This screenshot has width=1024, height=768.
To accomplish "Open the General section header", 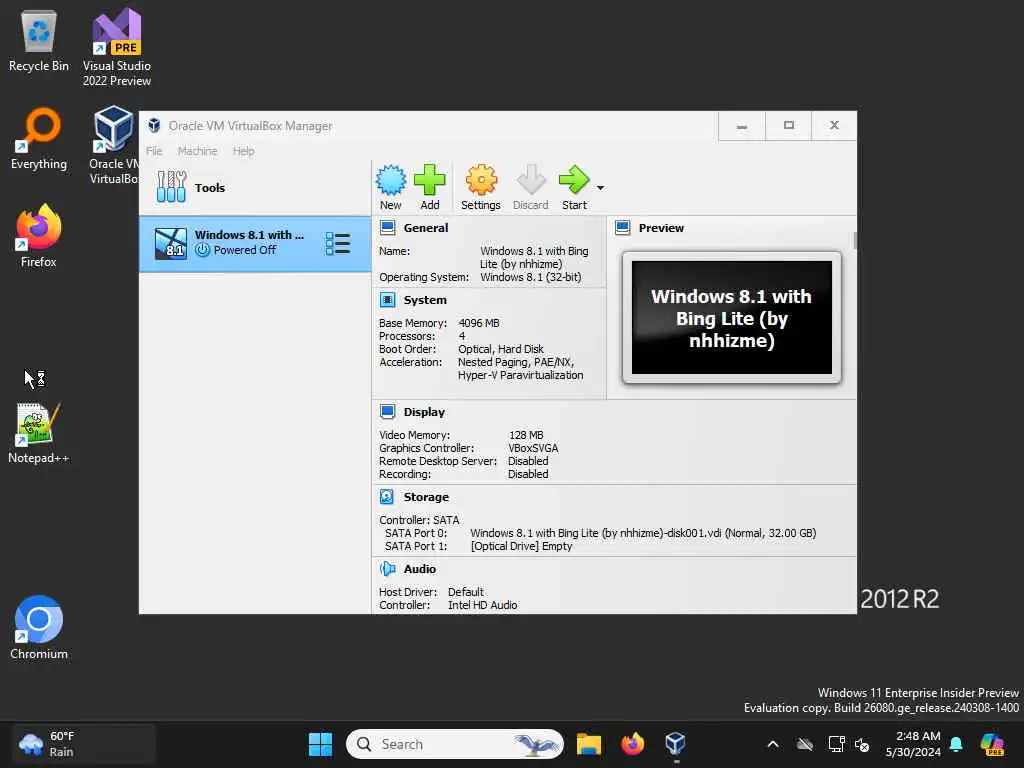I will click(426, 228).
